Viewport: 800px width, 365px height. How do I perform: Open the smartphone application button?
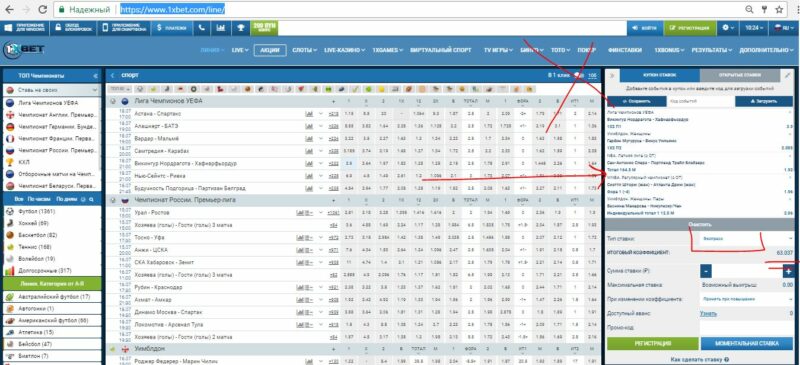tap(124, 28)
